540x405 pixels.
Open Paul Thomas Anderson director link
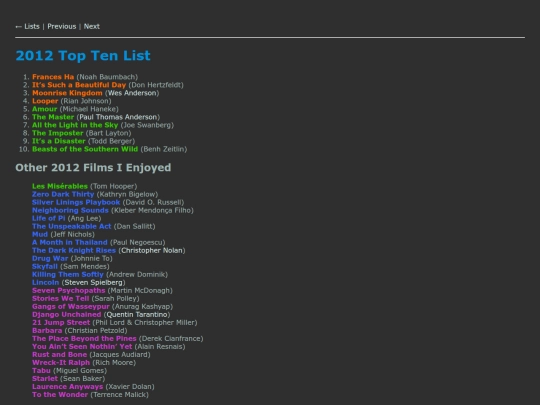pyautogui.click(x=118, y=117)
